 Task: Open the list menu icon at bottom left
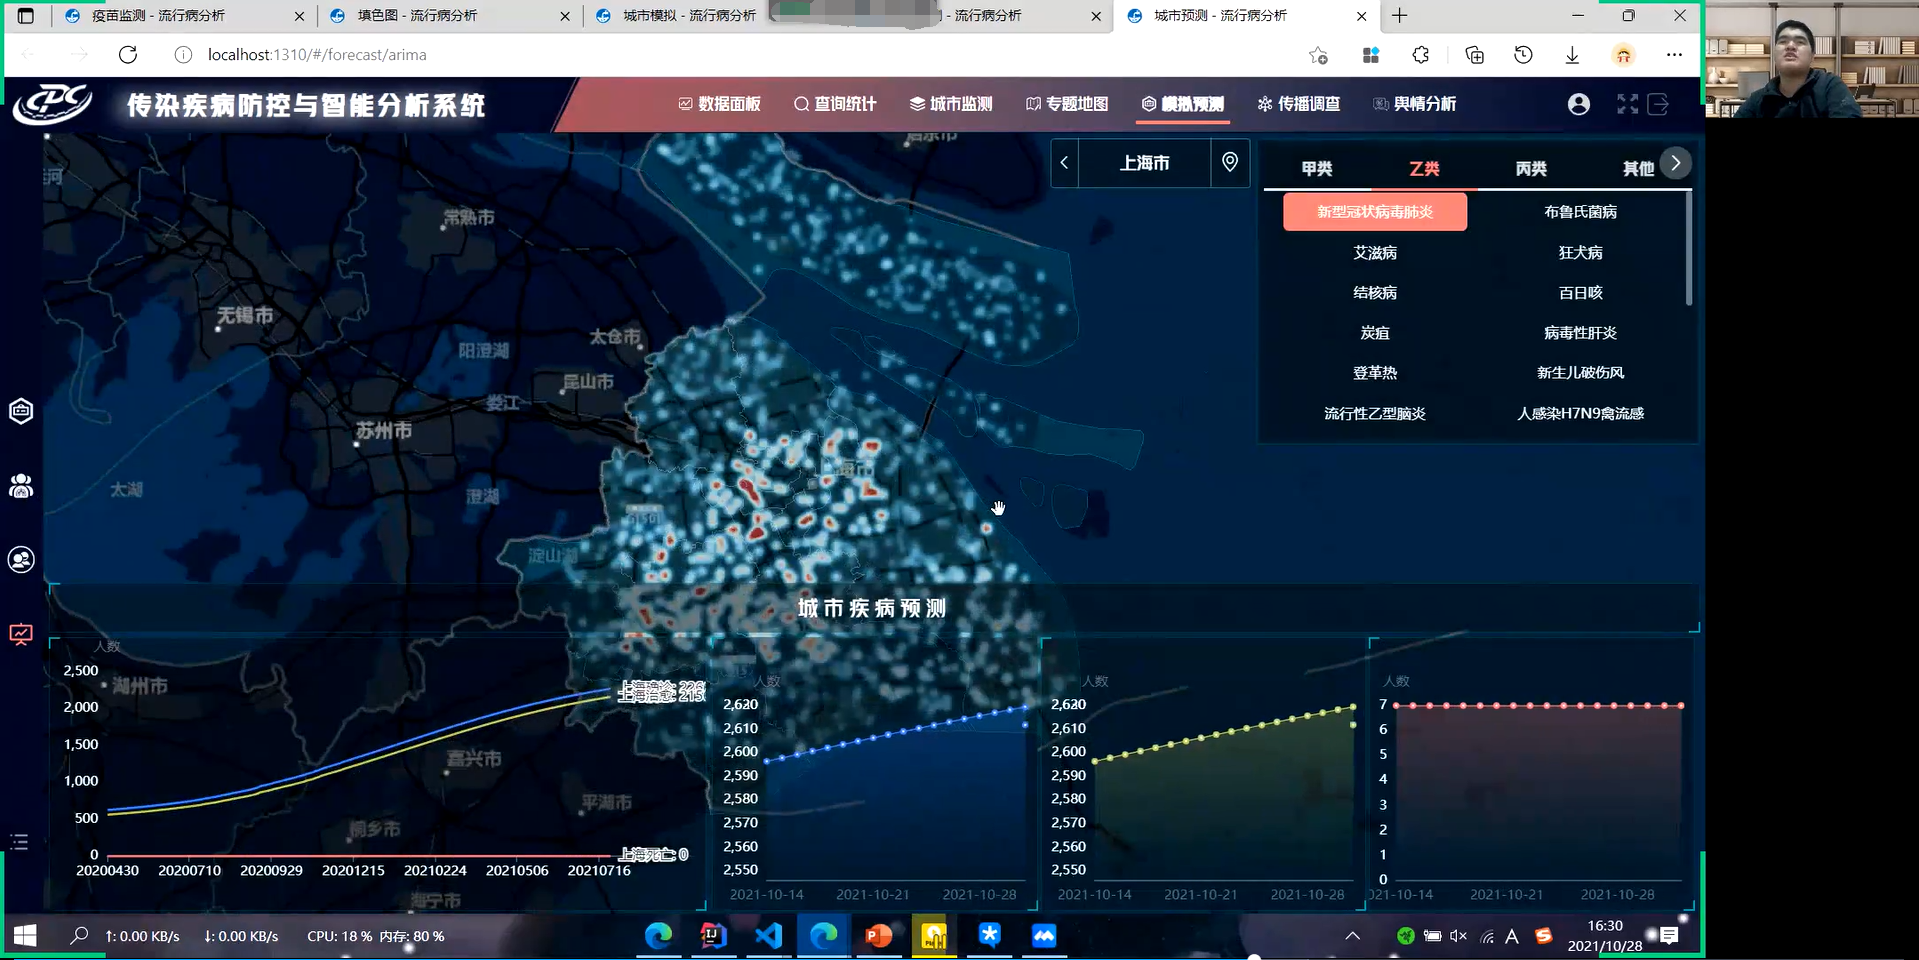[x=19, y=842]
